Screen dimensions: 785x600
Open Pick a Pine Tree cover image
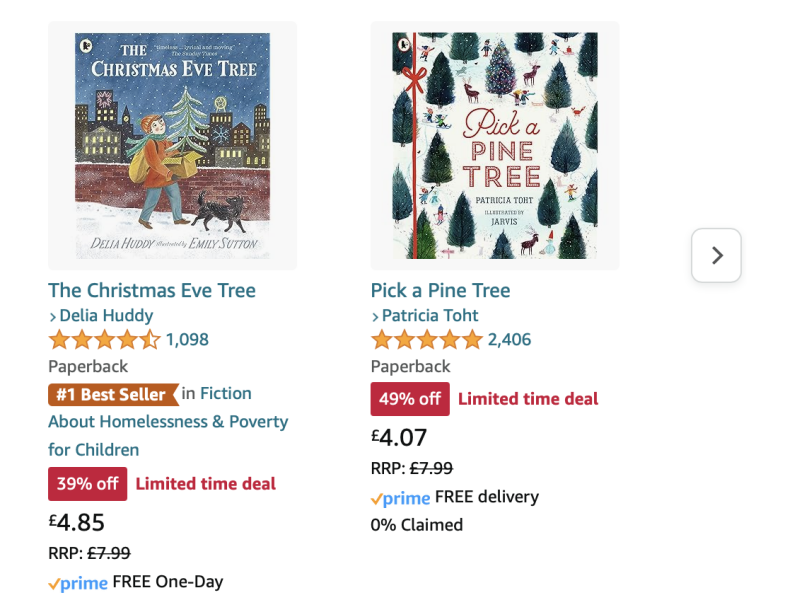[495, 146]
